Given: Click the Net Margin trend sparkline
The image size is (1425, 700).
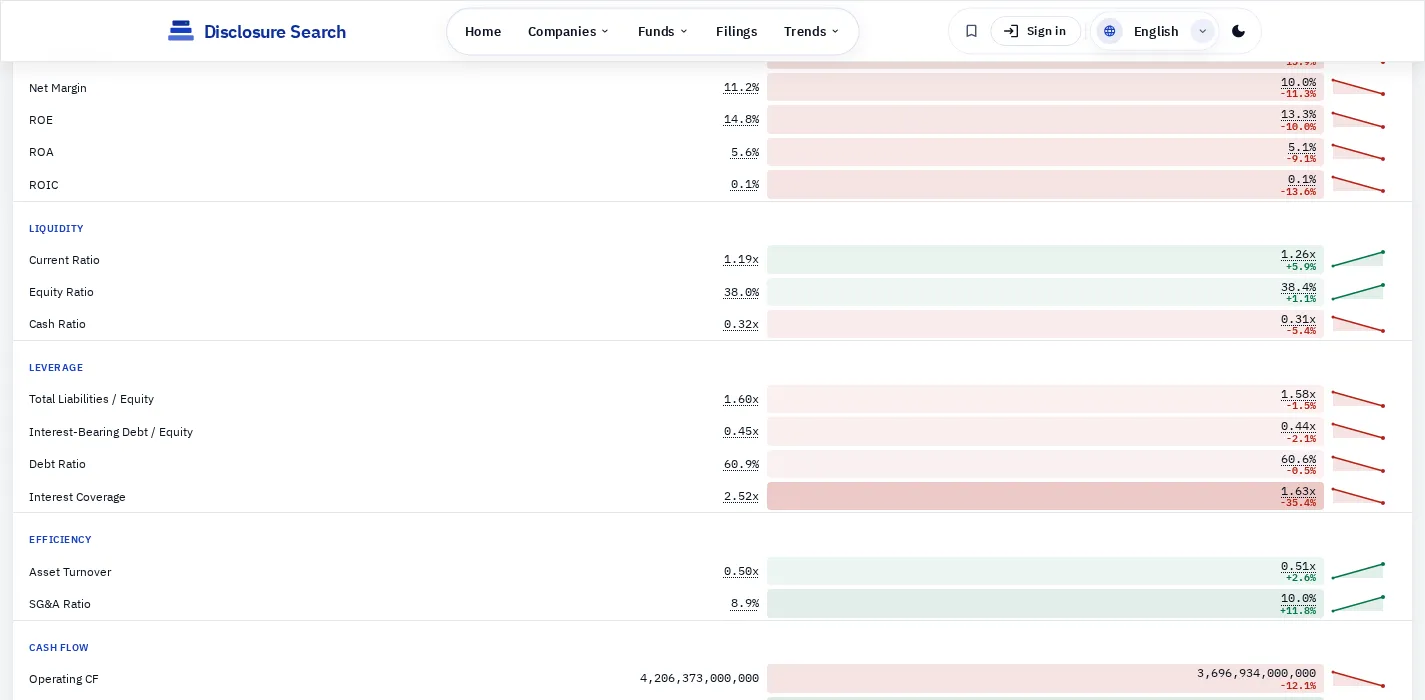Looking at the screenshot, I should [1358, 87].
